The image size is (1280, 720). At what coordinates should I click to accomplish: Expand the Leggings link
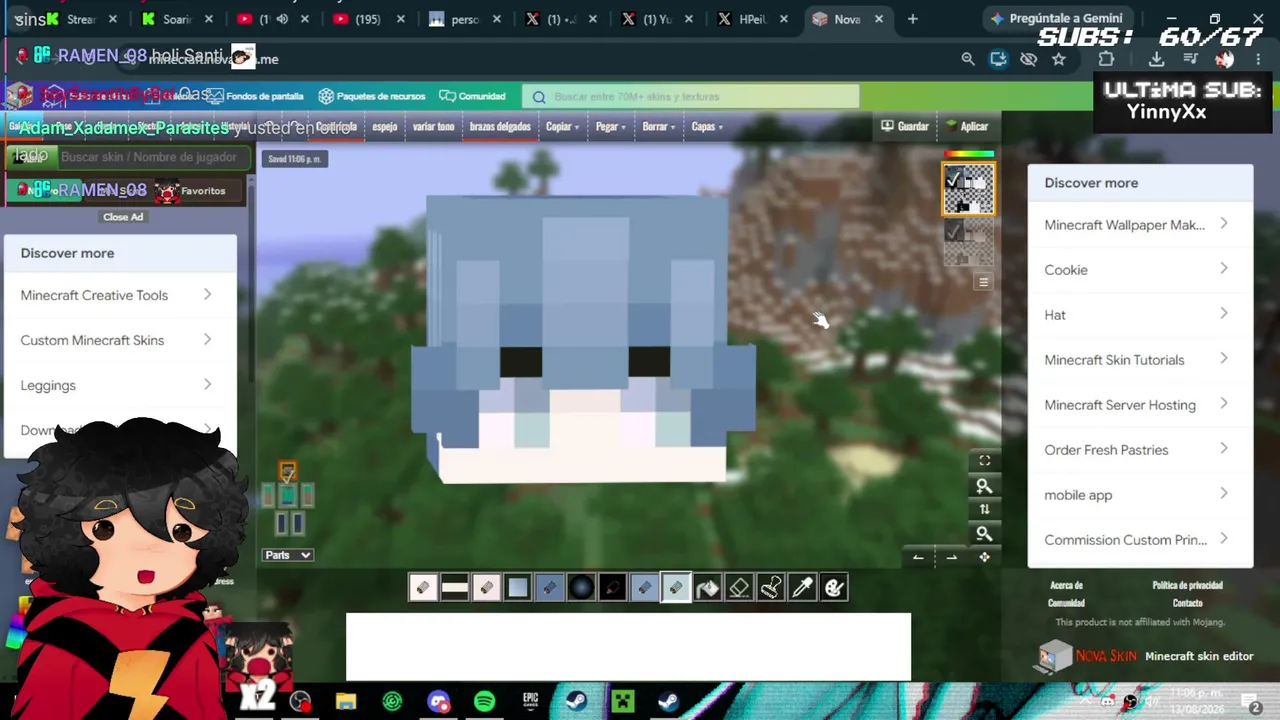[119, 385]
